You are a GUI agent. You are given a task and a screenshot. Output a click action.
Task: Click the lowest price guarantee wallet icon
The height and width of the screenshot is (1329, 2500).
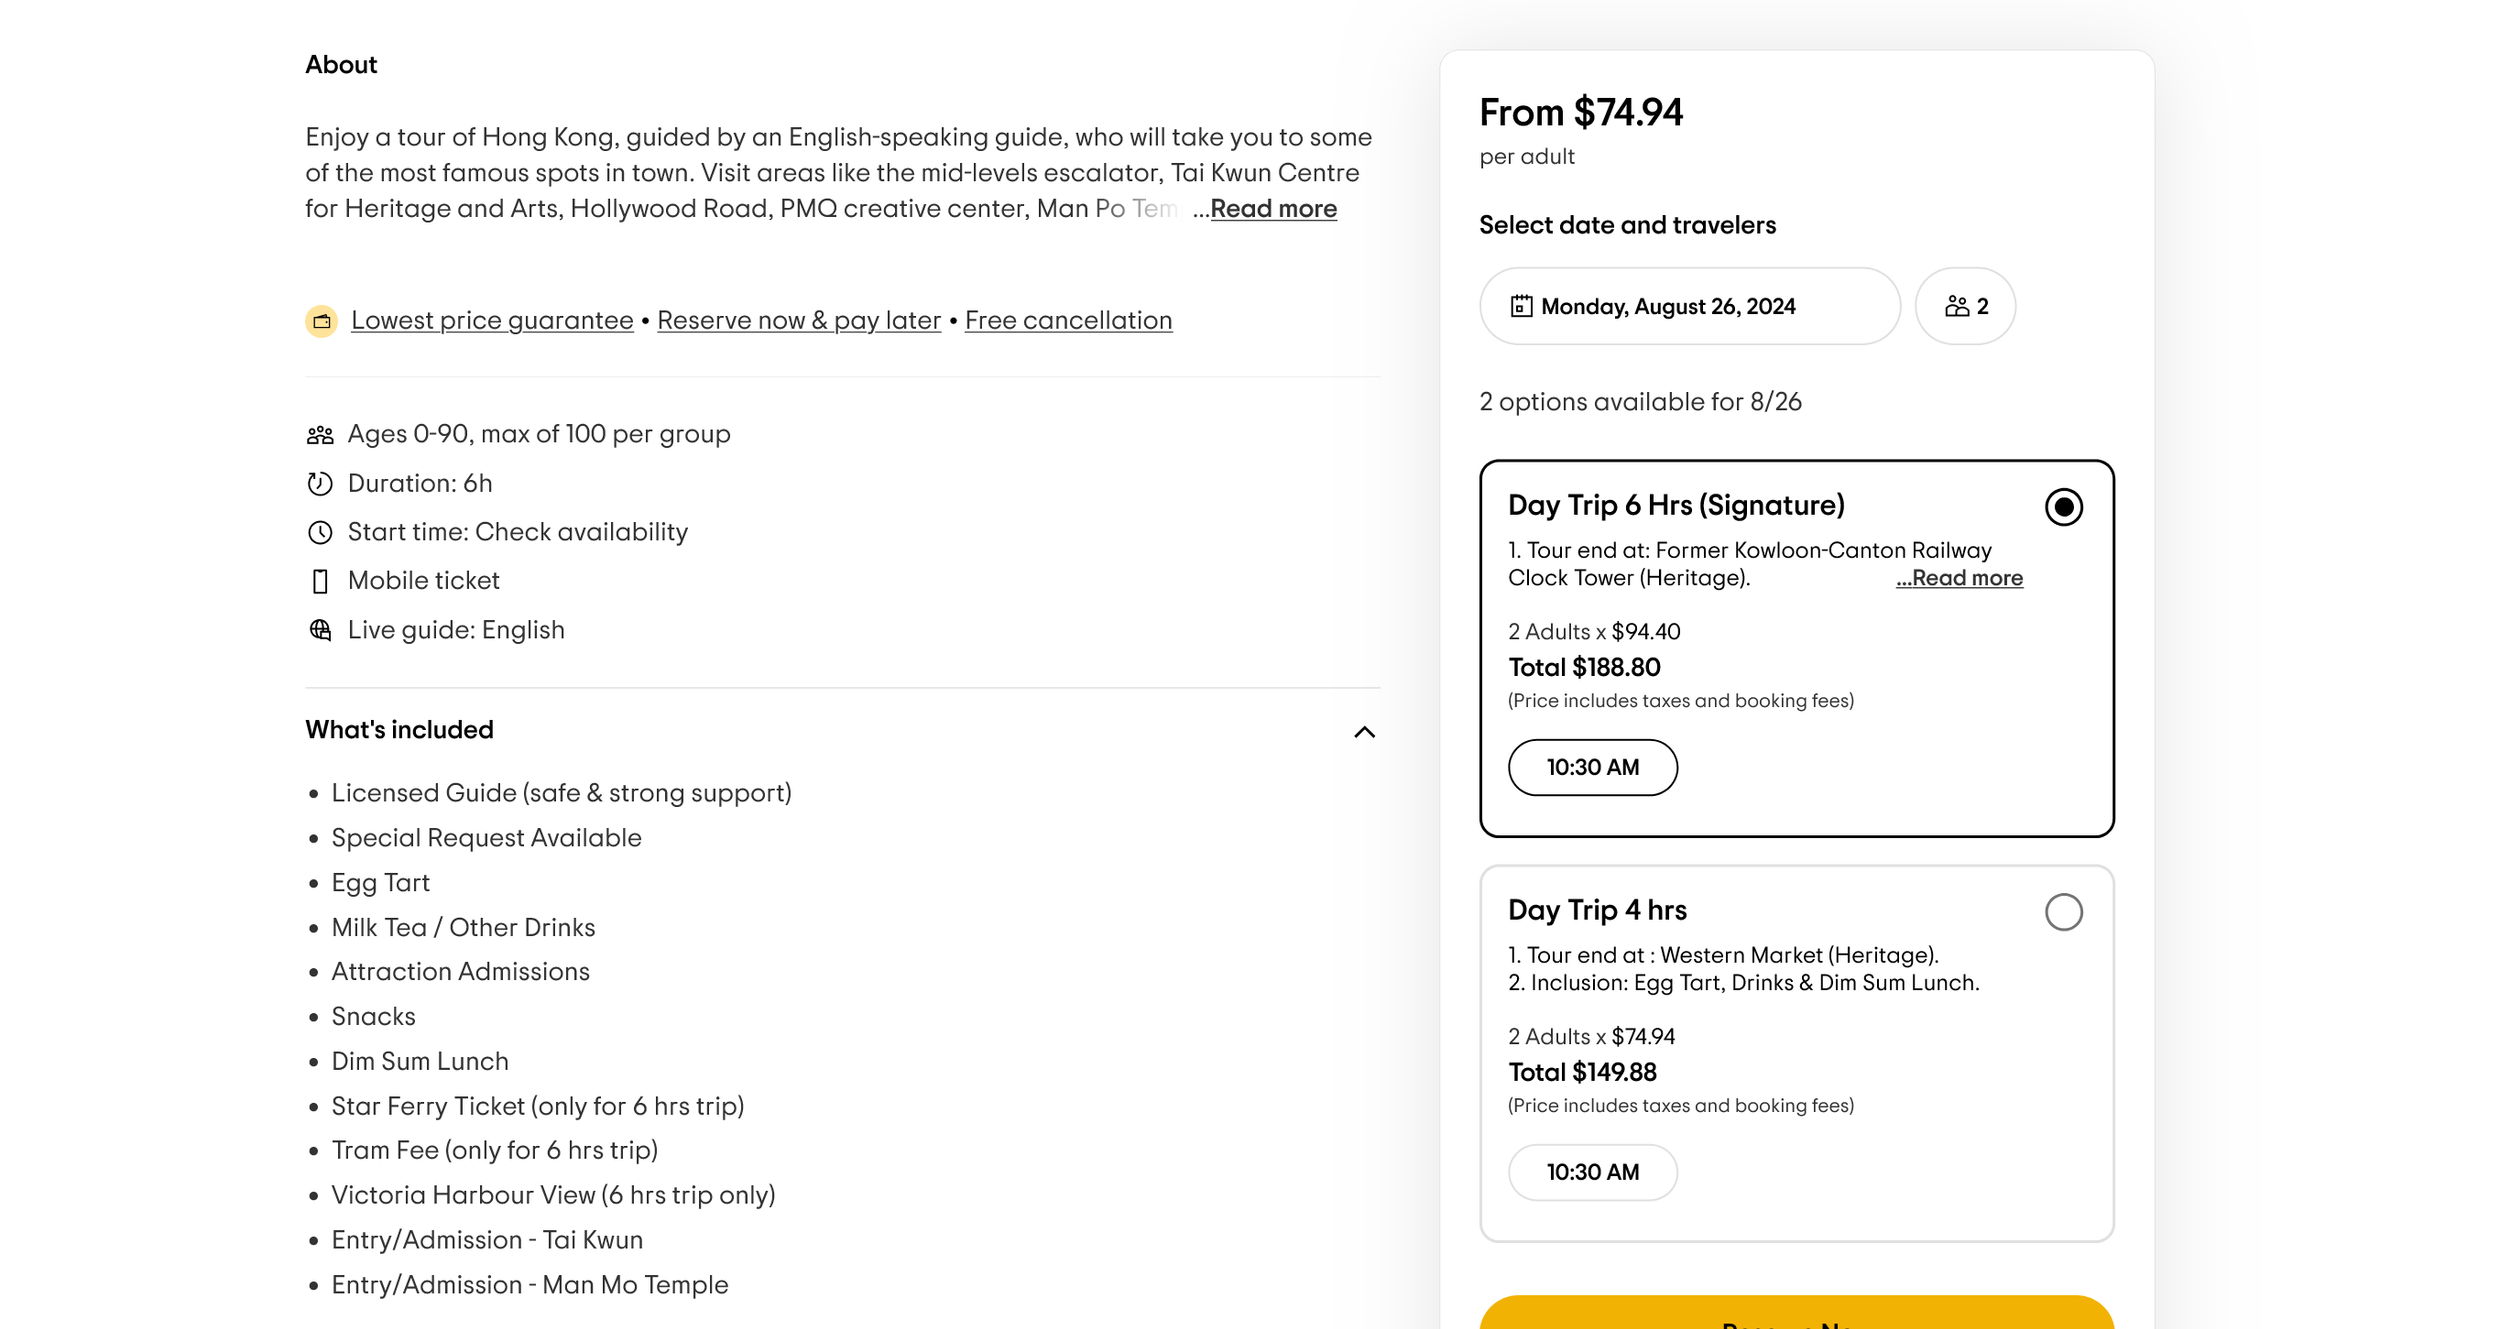click(321, 321)
